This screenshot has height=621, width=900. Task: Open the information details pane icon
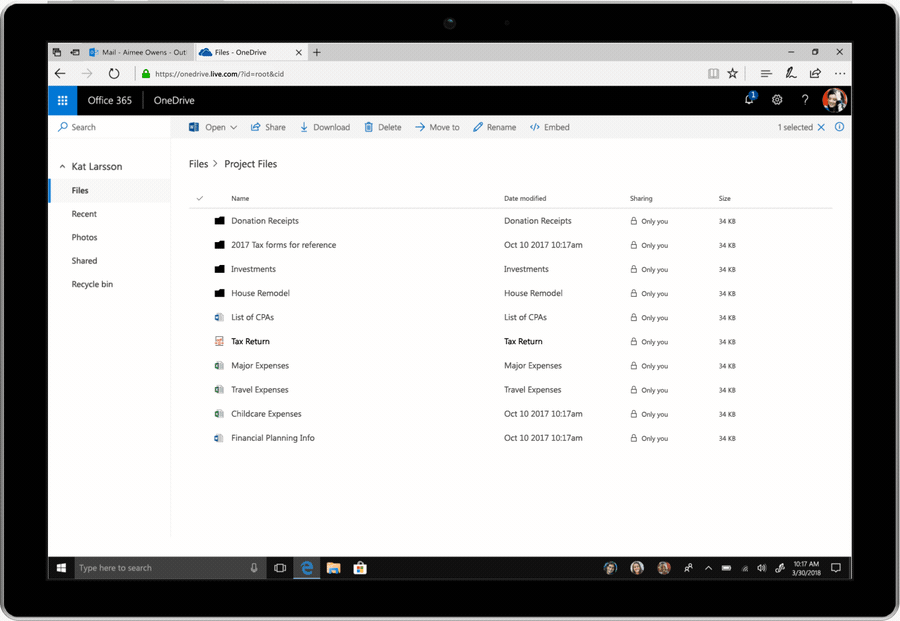click(839, 127)
